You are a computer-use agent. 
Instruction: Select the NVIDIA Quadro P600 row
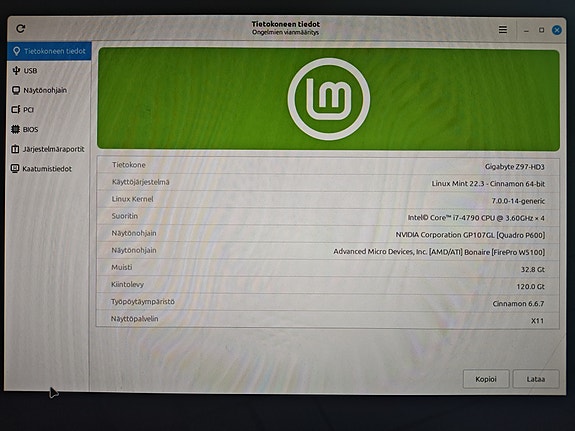coord(328,234)
